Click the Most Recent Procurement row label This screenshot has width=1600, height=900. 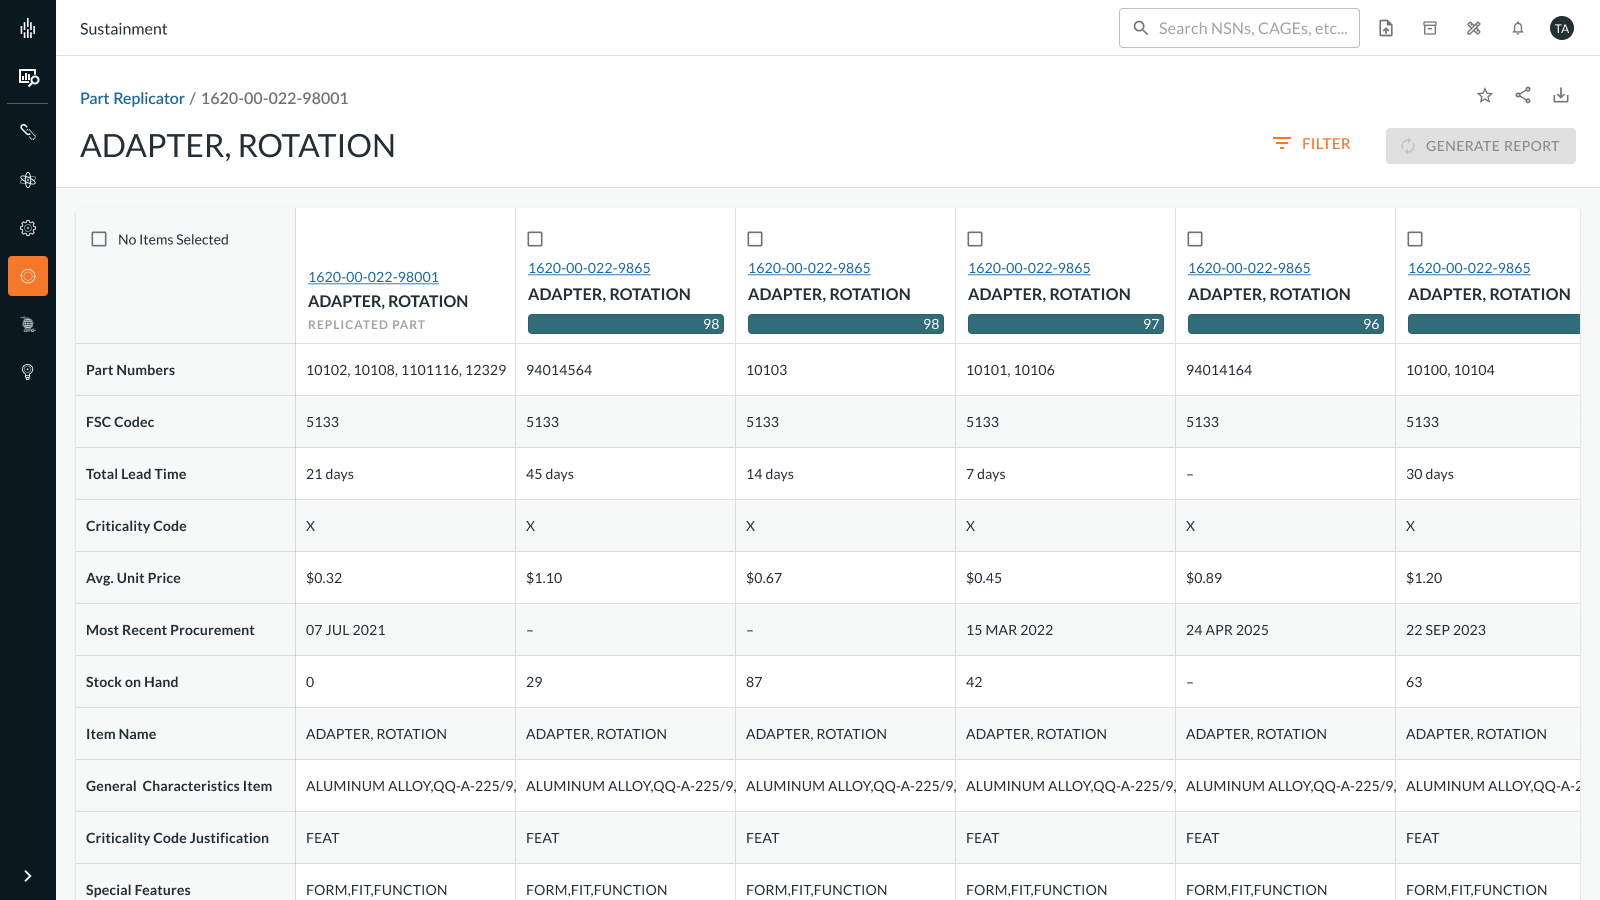click(170, 630)
